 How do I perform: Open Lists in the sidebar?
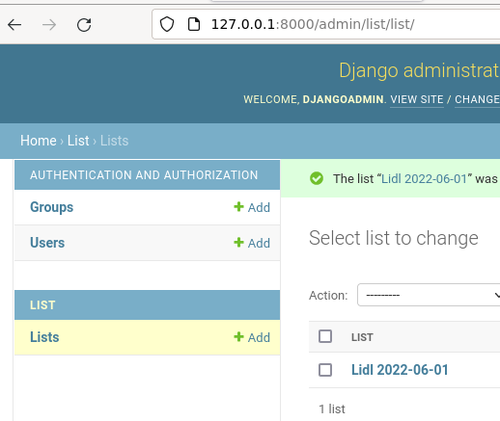pos(45,337)
